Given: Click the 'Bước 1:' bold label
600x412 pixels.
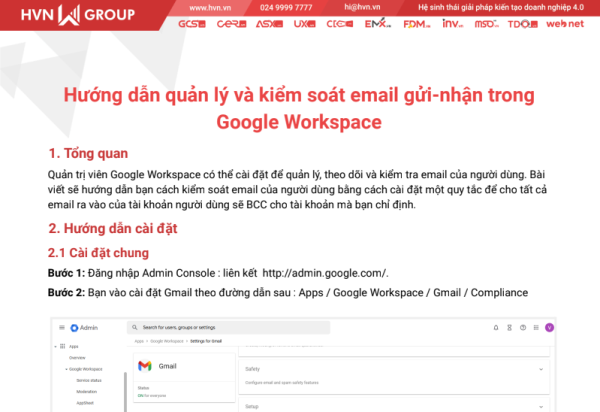Looking at the screenshot, I should coord(66,273).
